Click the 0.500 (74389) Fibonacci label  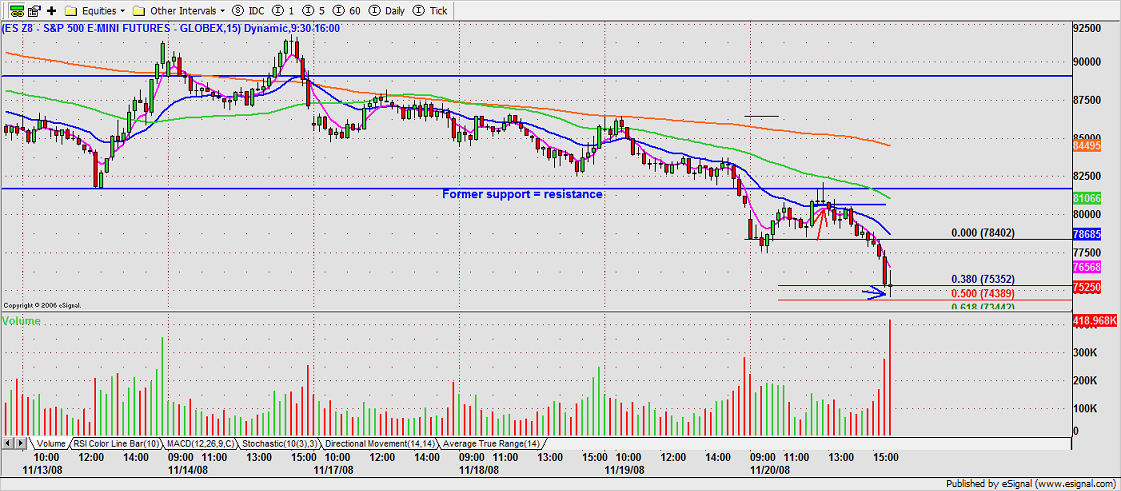click(983, 293)
